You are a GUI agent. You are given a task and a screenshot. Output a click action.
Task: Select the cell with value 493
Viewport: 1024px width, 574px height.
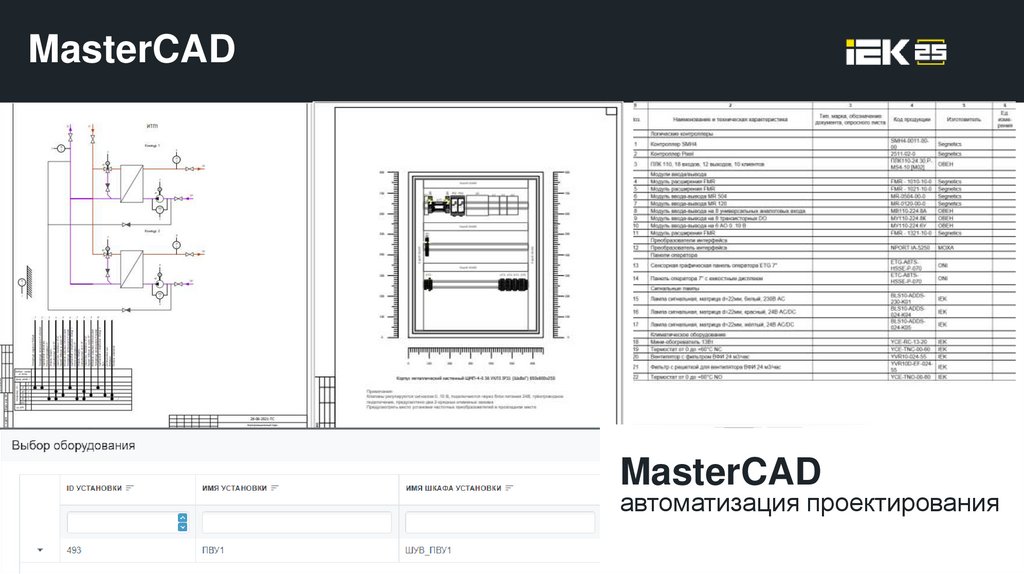74,550
